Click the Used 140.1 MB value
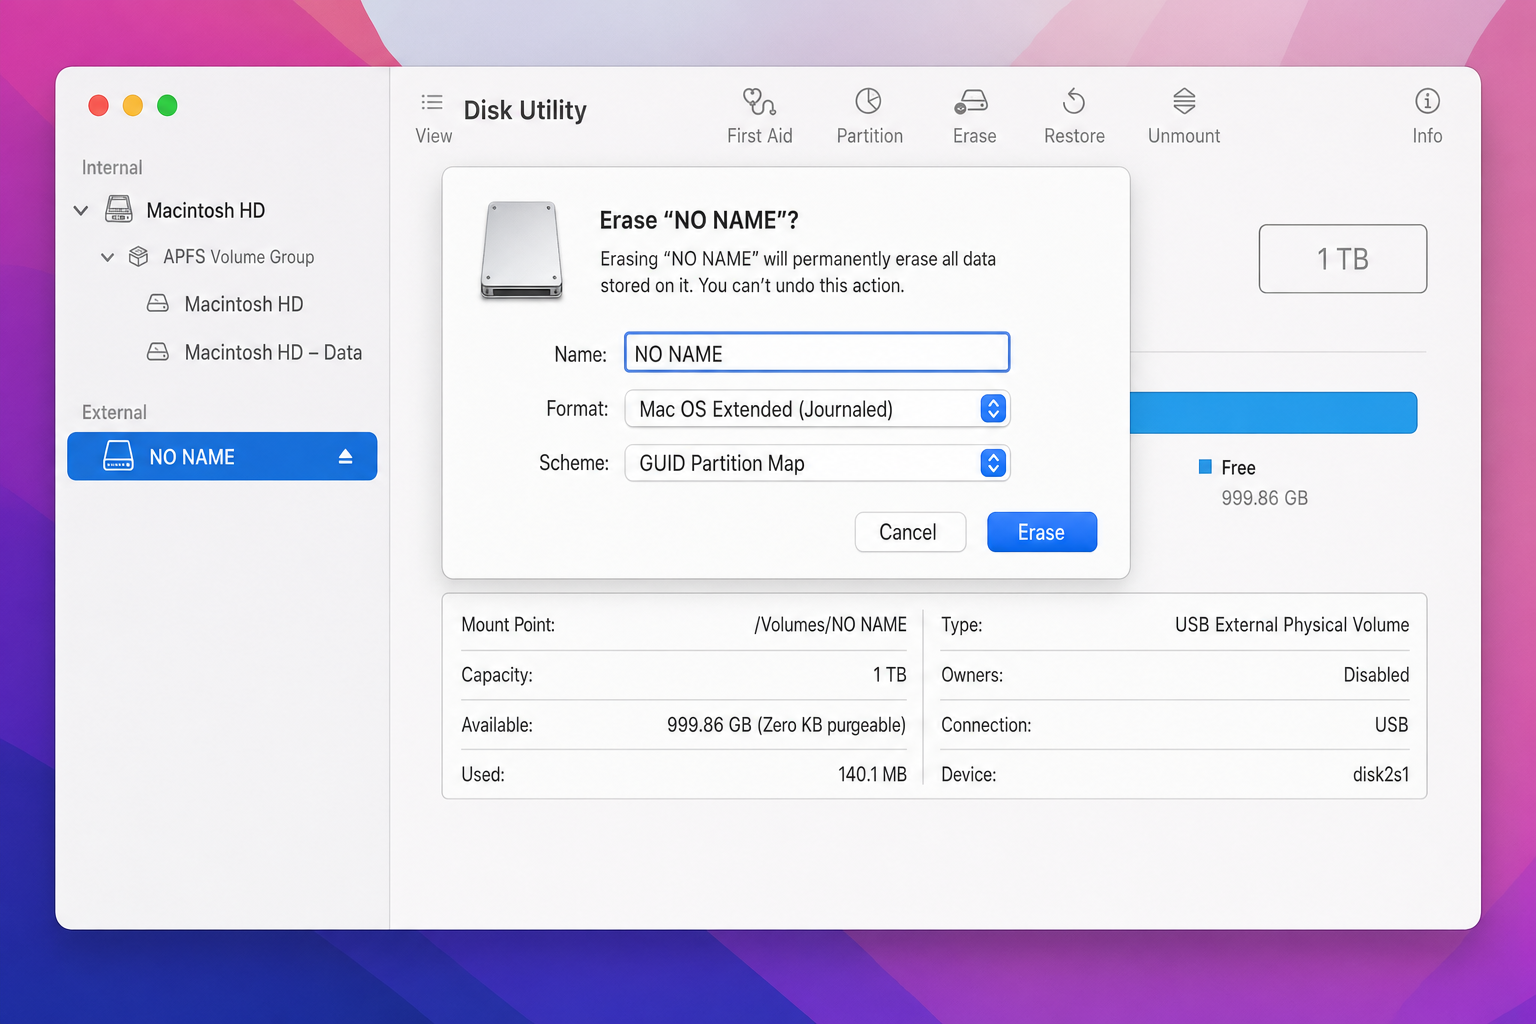 tap(872, 774)
